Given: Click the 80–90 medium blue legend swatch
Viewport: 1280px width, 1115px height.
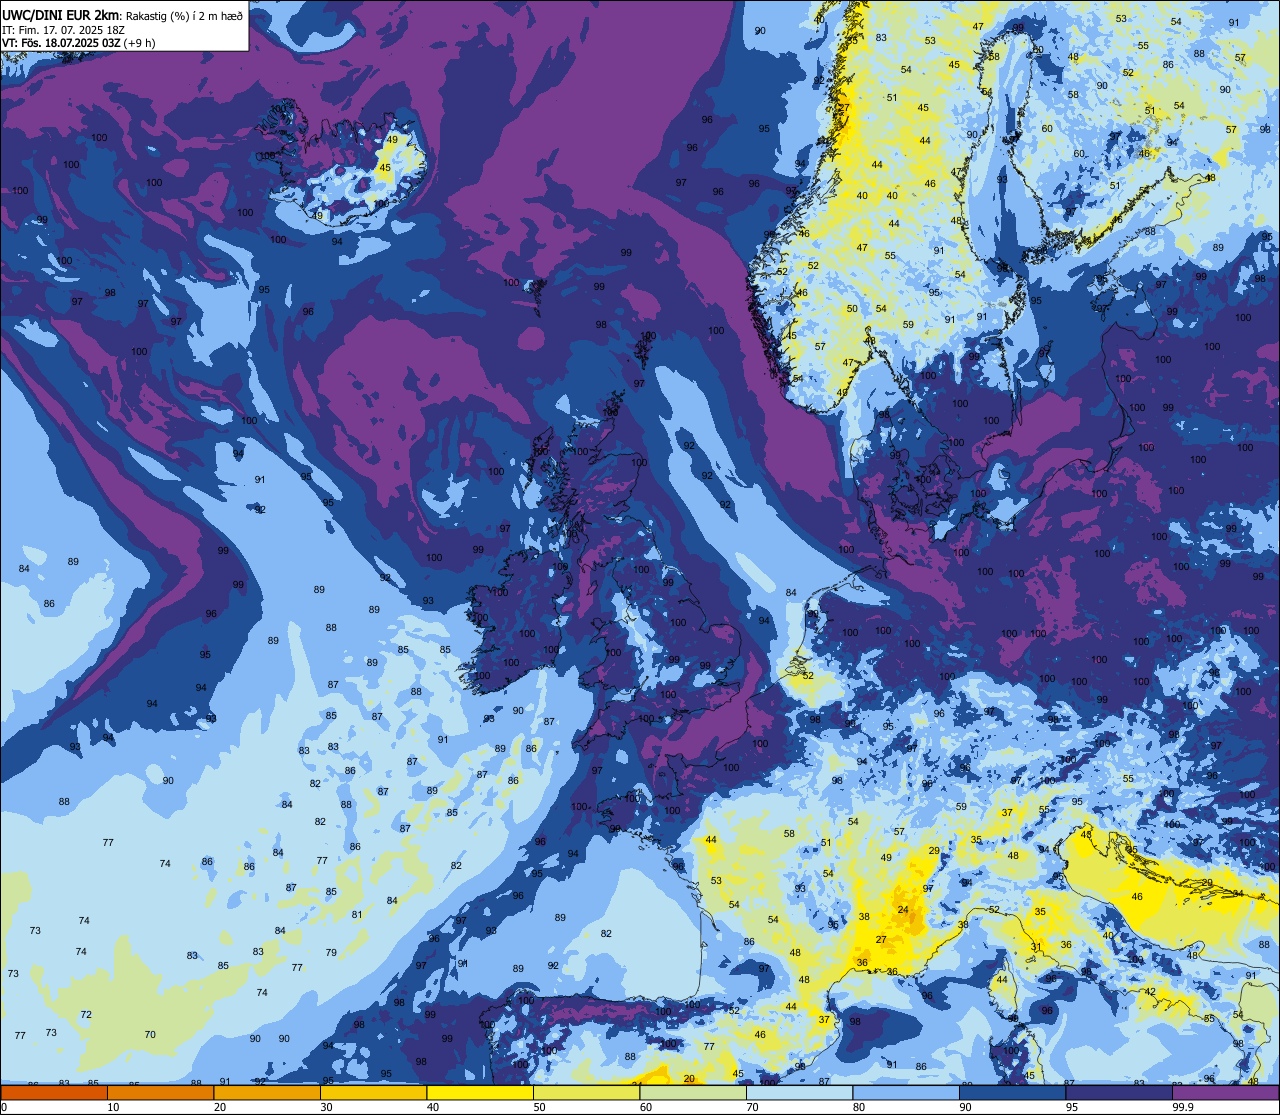Looking at the screenshot, I should click(906, 1092).
